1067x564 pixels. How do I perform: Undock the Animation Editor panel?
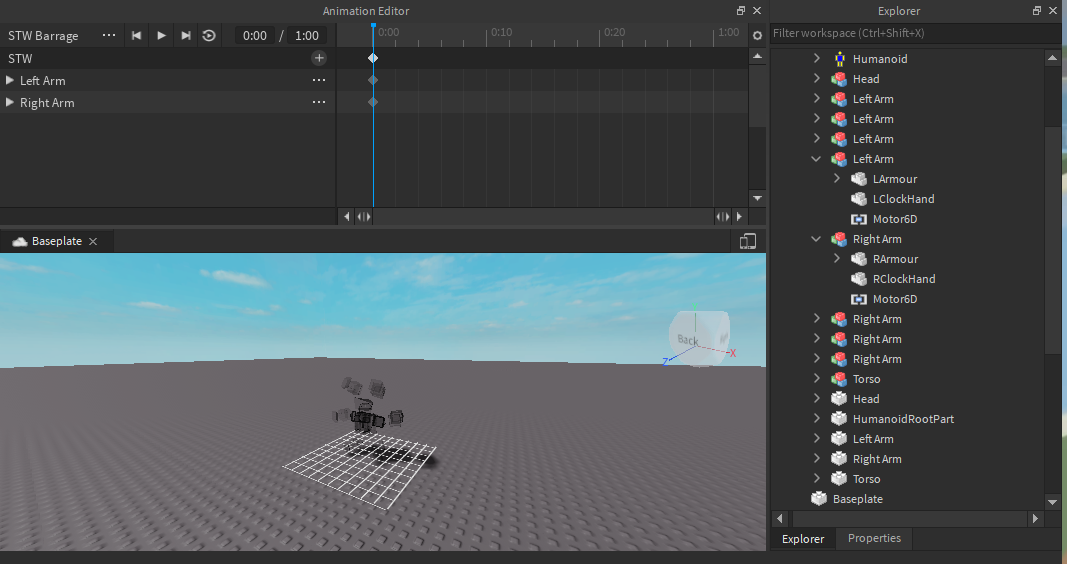tap(741, 10)
